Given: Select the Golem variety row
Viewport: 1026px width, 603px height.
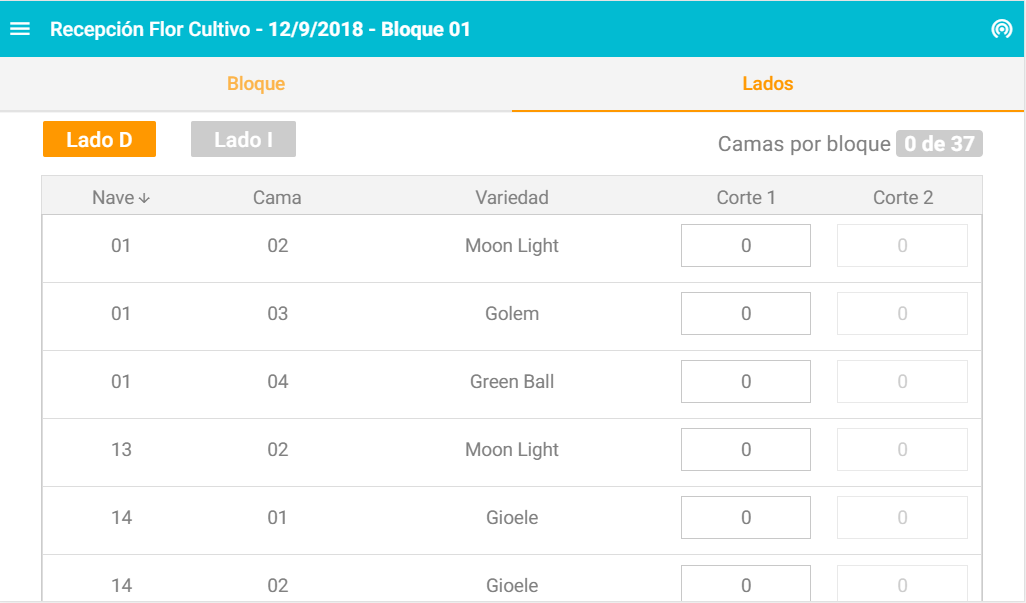Looking at the screenshot, I should [511, 314].
